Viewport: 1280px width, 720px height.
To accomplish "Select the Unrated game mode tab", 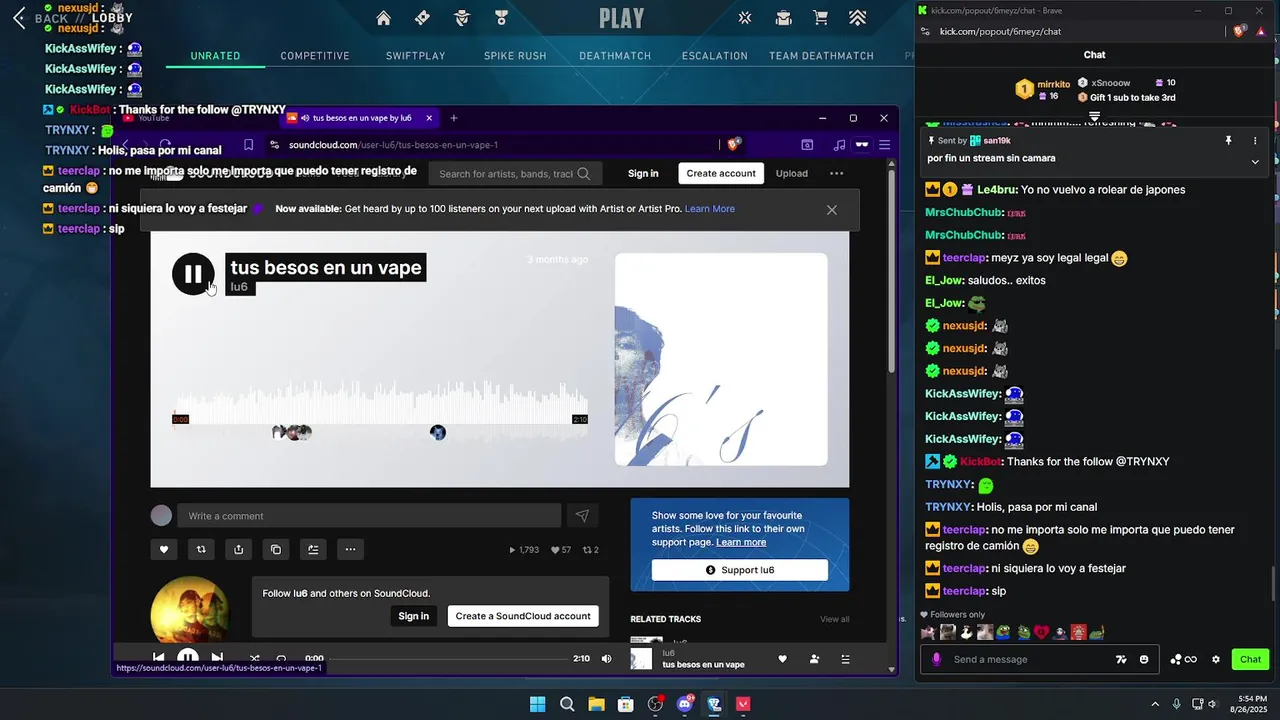I will (x=215, y=56).
